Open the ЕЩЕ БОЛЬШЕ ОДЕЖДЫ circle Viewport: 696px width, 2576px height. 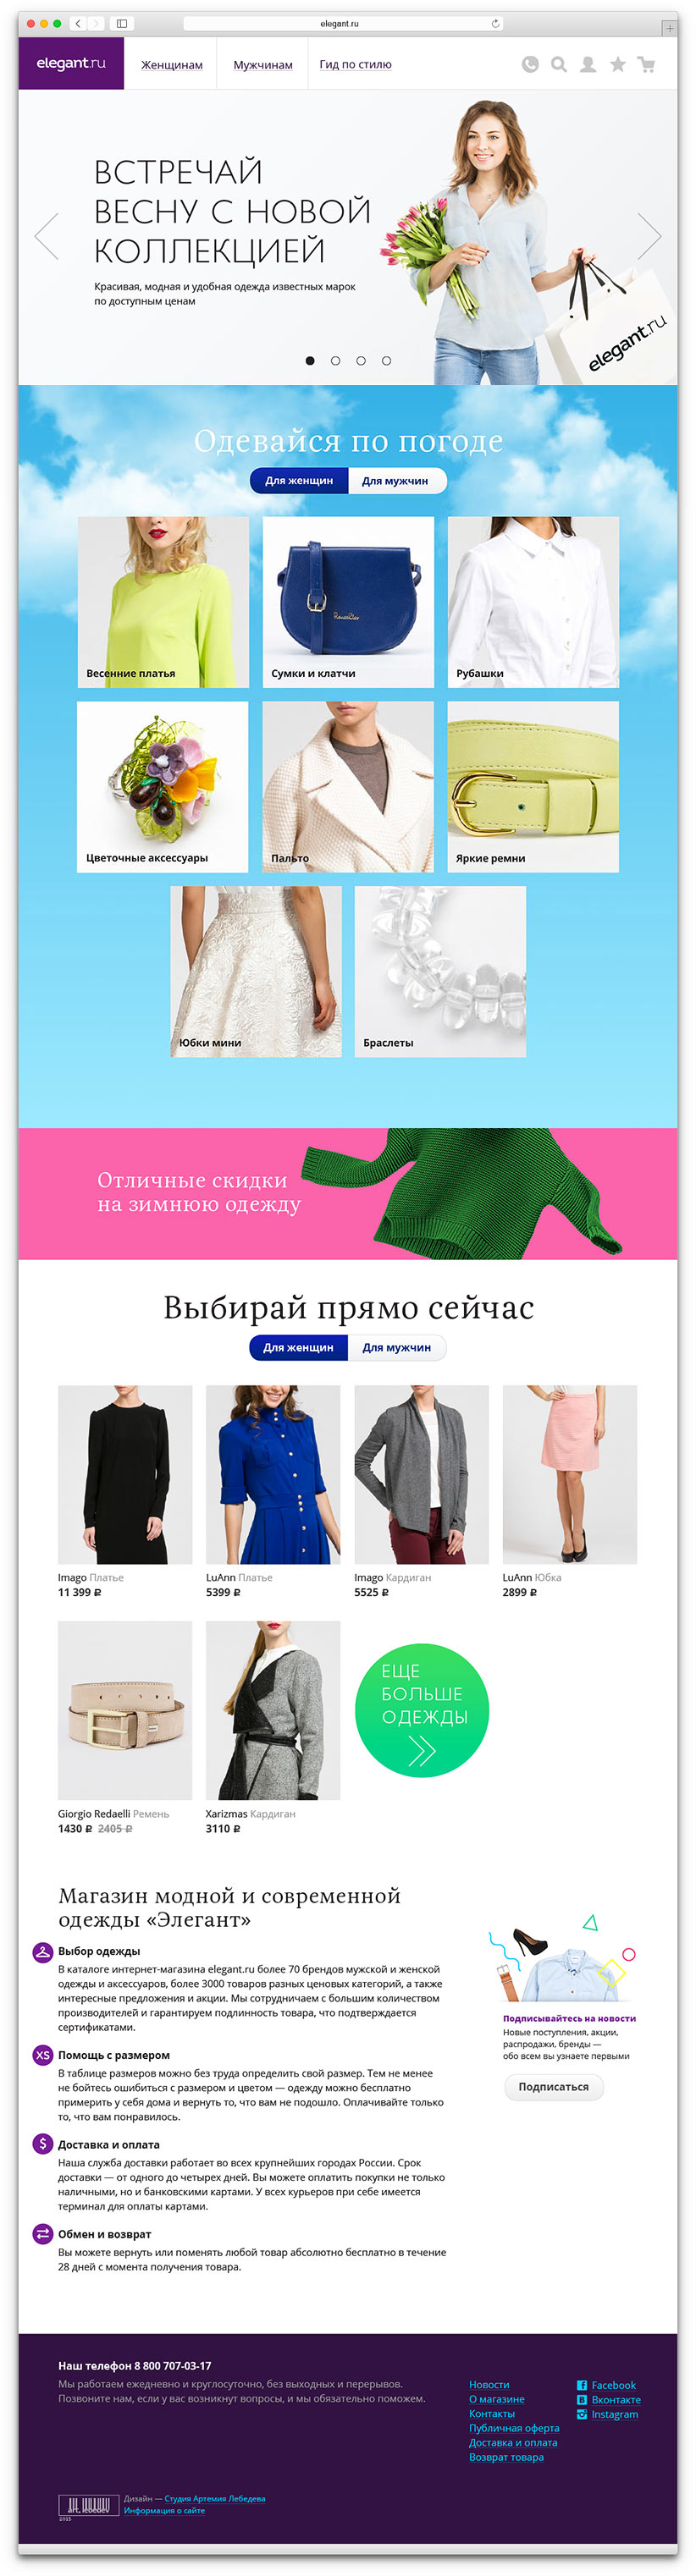pos(421,1710)
